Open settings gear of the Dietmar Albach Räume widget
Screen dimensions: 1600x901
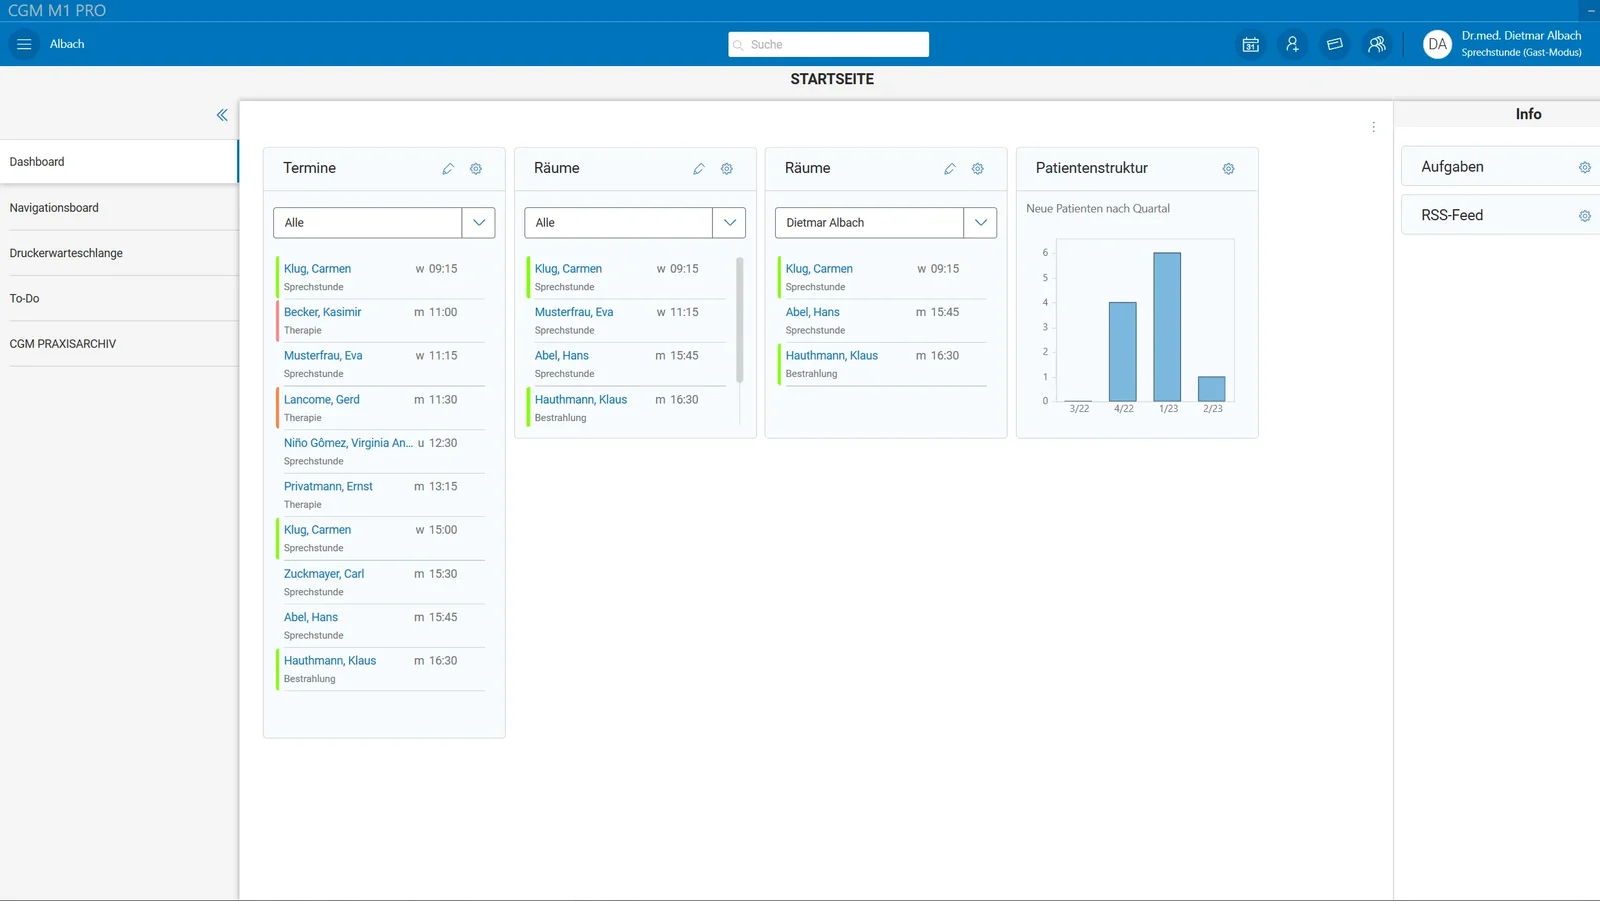point(978,169)
